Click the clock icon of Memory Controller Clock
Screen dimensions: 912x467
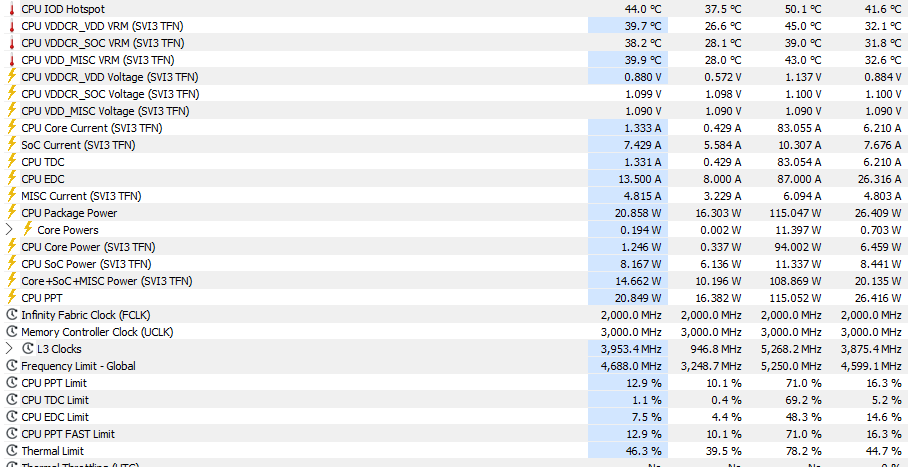click(x=12, y=332)
